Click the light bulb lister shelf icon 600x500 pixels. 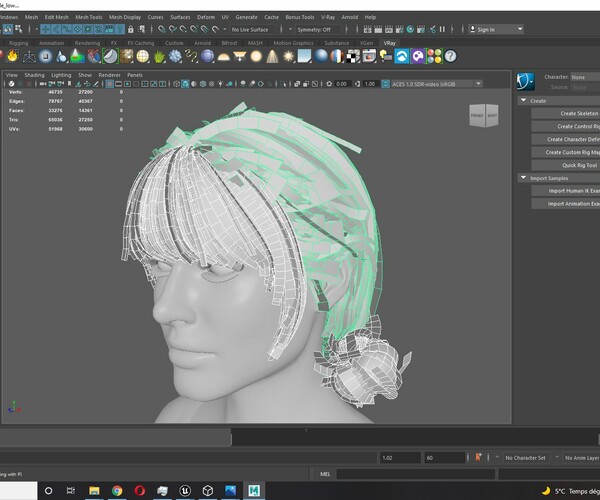[385, 57]
